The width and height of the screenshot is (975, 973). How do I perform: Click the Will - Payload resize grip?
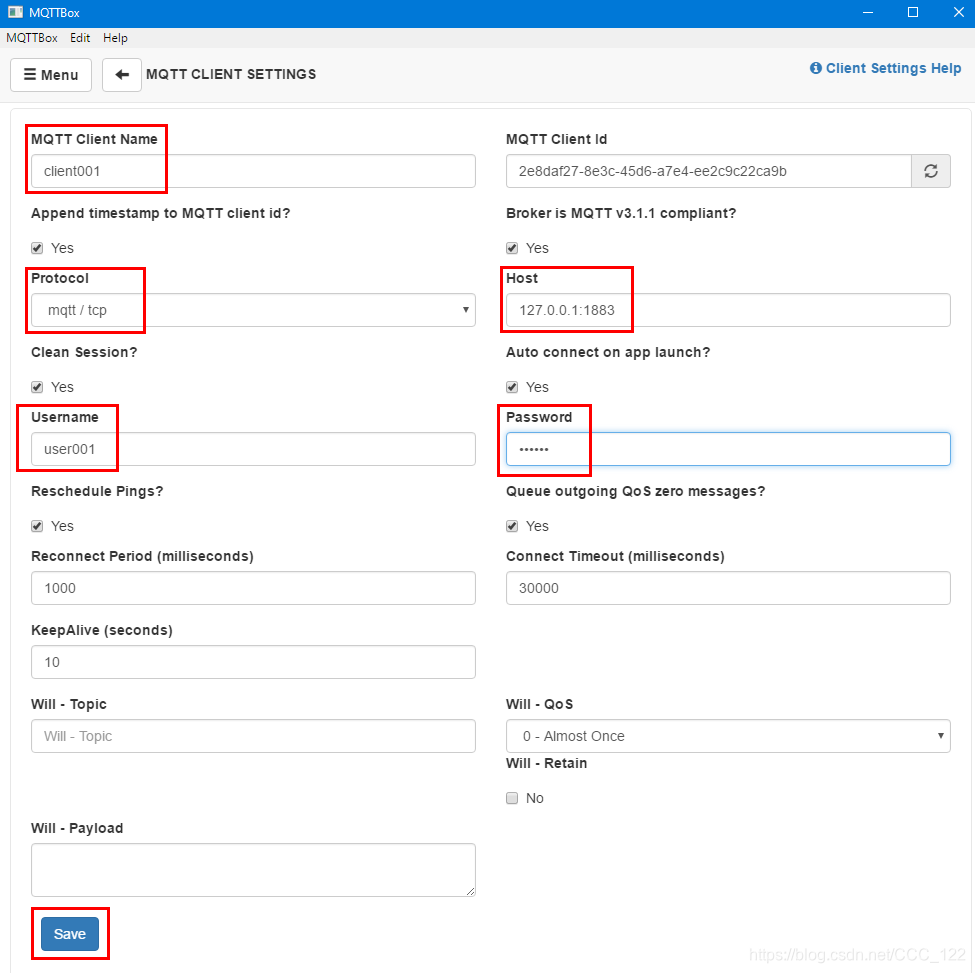(471, 892)
